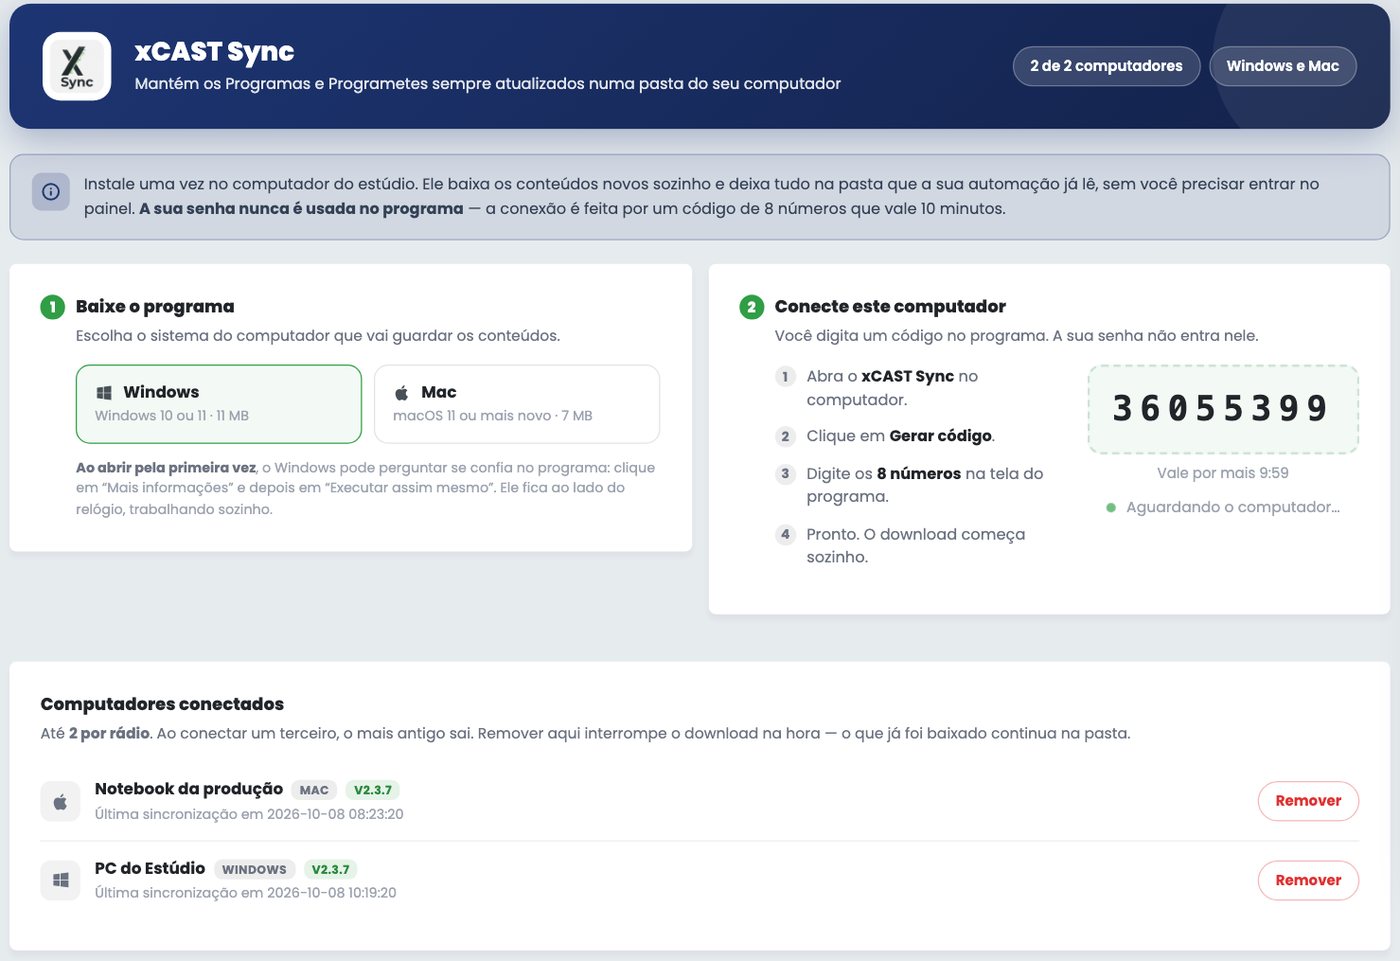Click the Até 2 por rádio description line
1400x961 pixels.
pyautogui.click(x=586, y=733)
